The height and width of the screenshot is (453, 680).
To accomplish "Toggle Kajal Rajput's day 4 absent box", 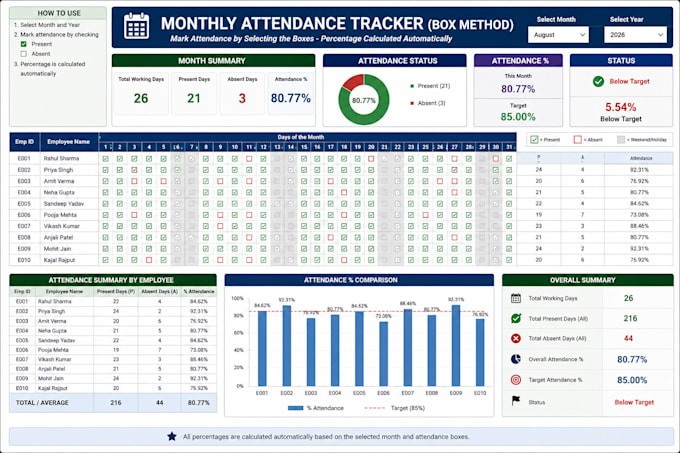I will coord(149,260).
